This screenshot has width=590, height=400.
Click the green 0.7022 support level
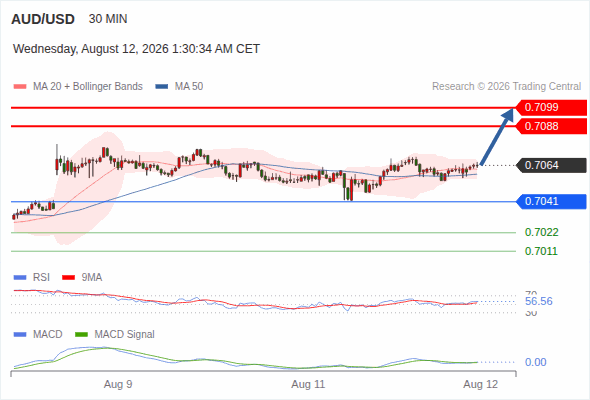click(x=541, y=233)
